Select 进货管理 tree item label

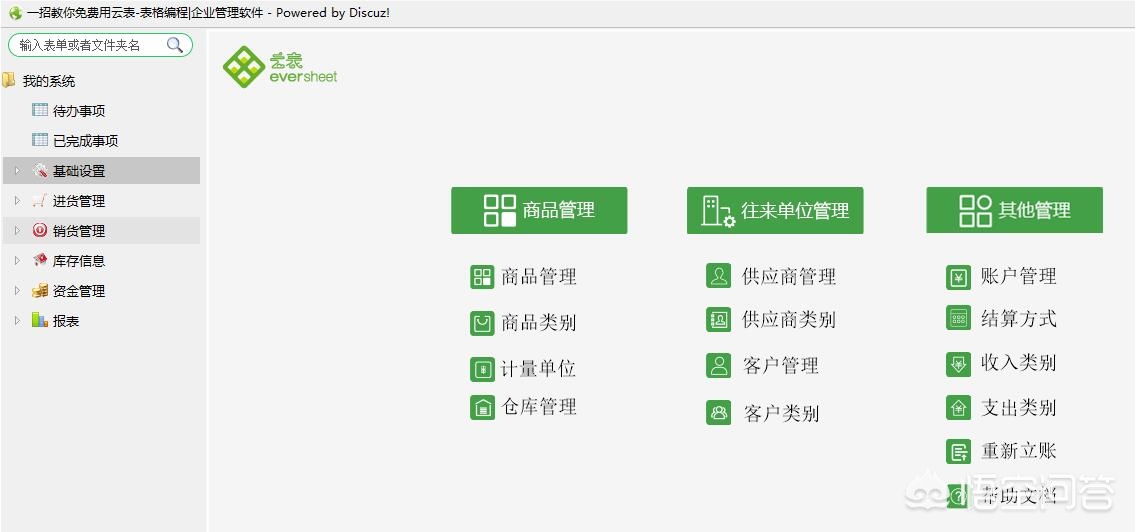coord(79,201)
